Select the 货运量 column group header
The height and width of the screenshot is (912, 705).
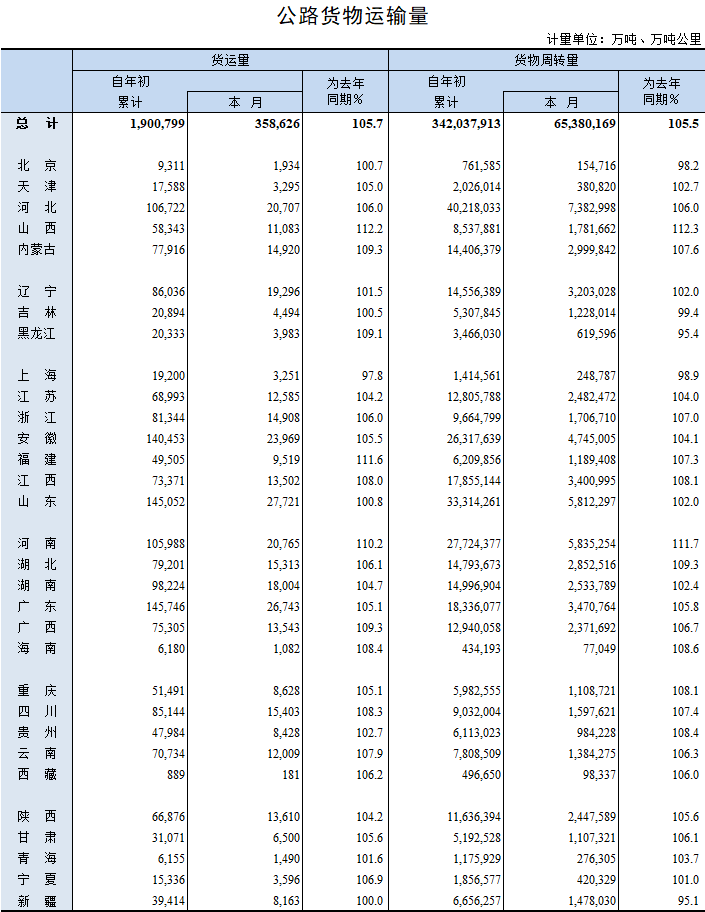(230, 60)
